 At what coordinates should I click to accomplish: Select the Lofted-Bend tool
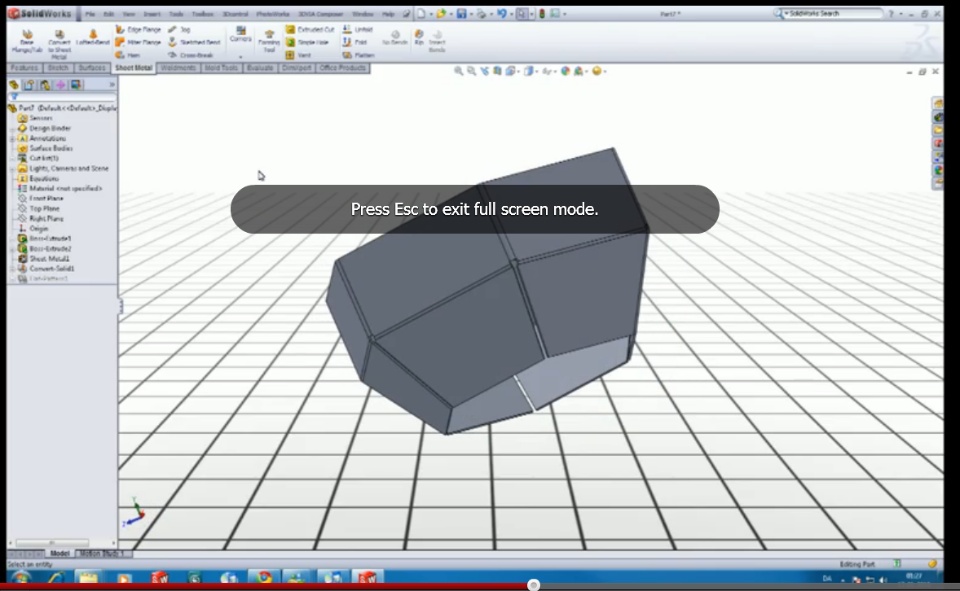92,38
